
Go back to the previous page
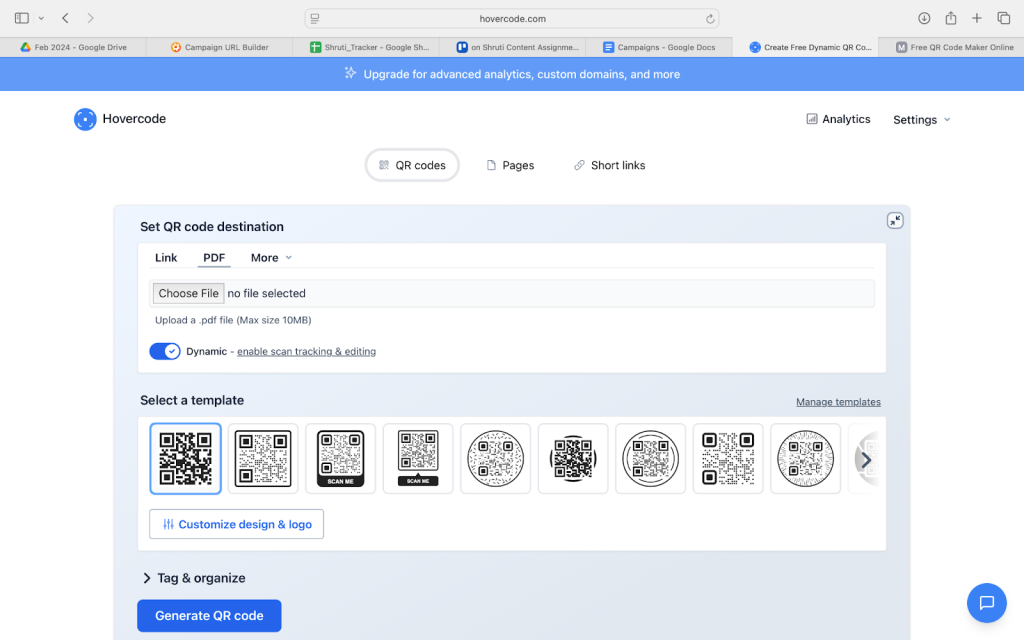point(66,18)
